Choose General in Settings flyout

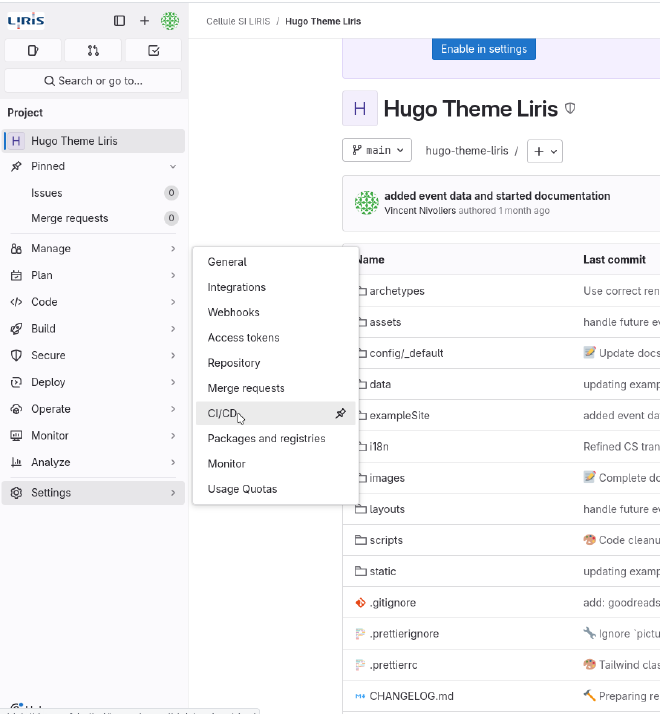click(276, 262)
